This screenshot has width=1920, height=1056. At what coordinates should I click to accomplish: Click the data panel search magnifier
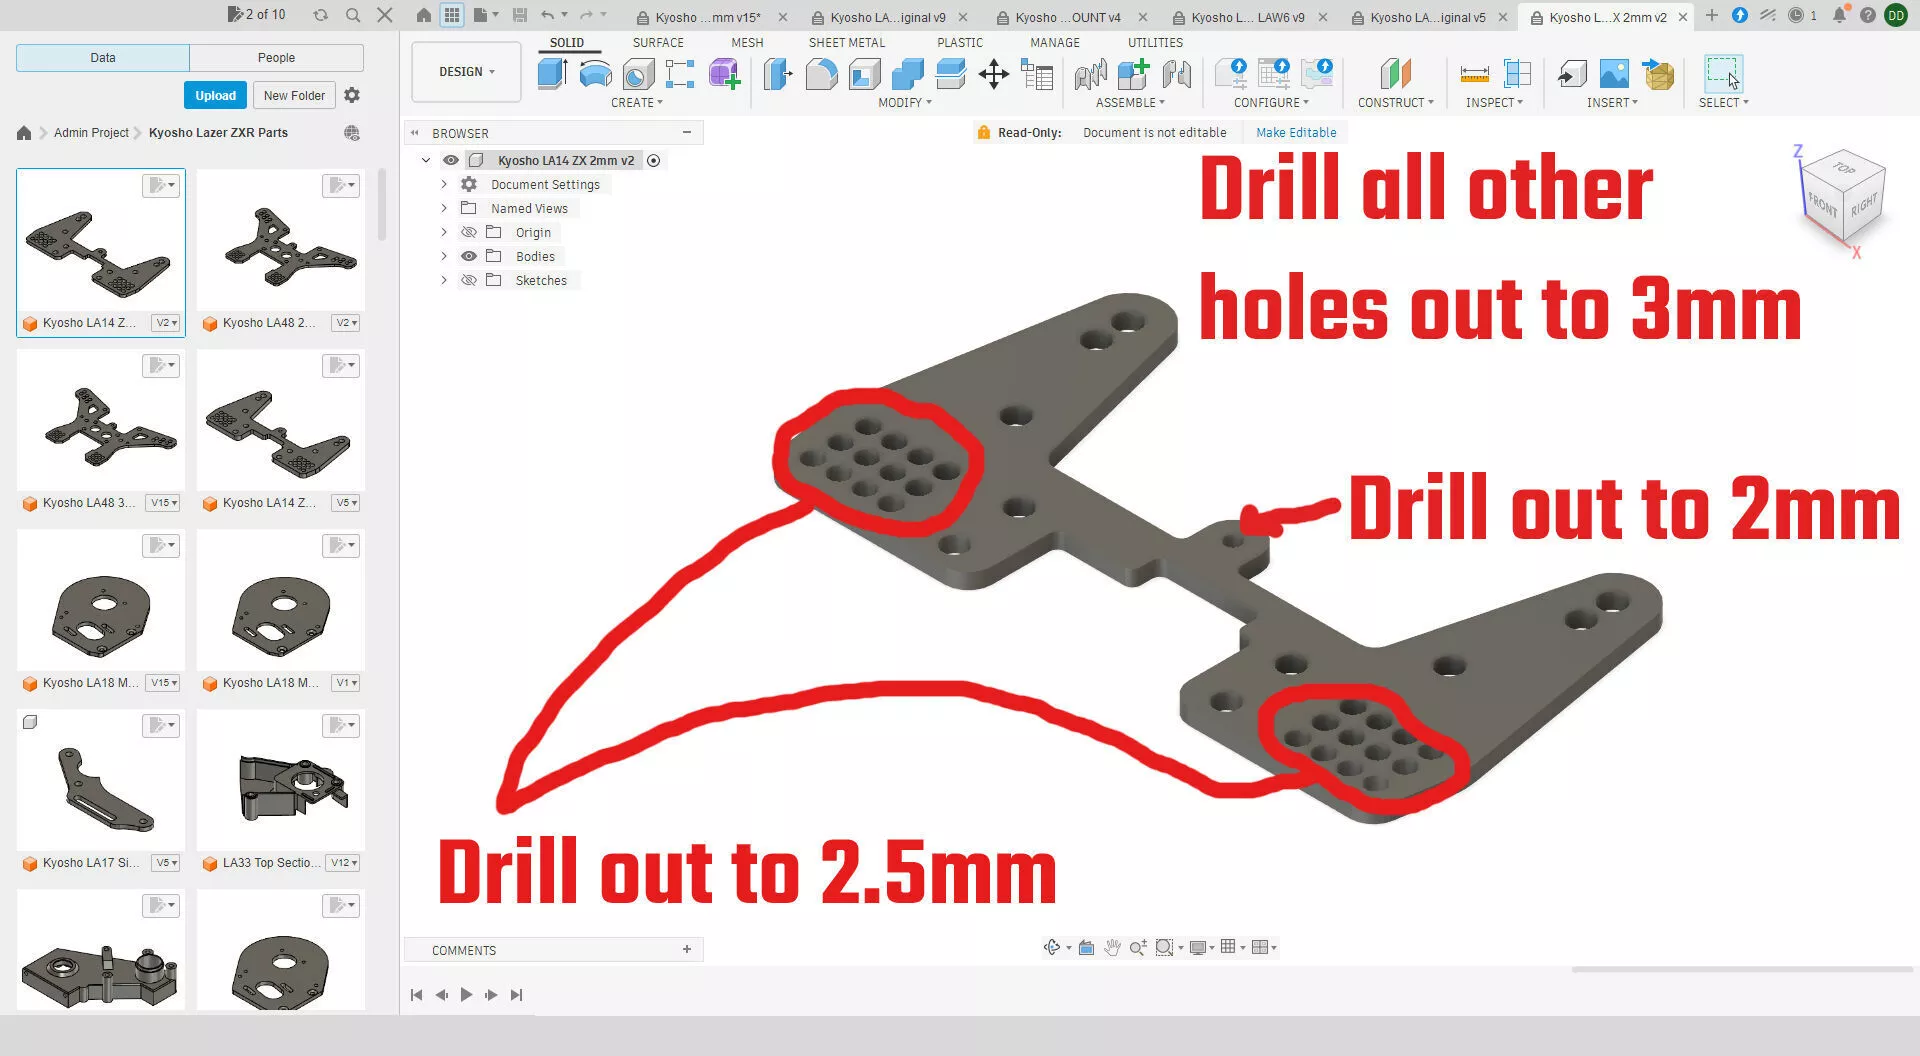click(352, 15)
